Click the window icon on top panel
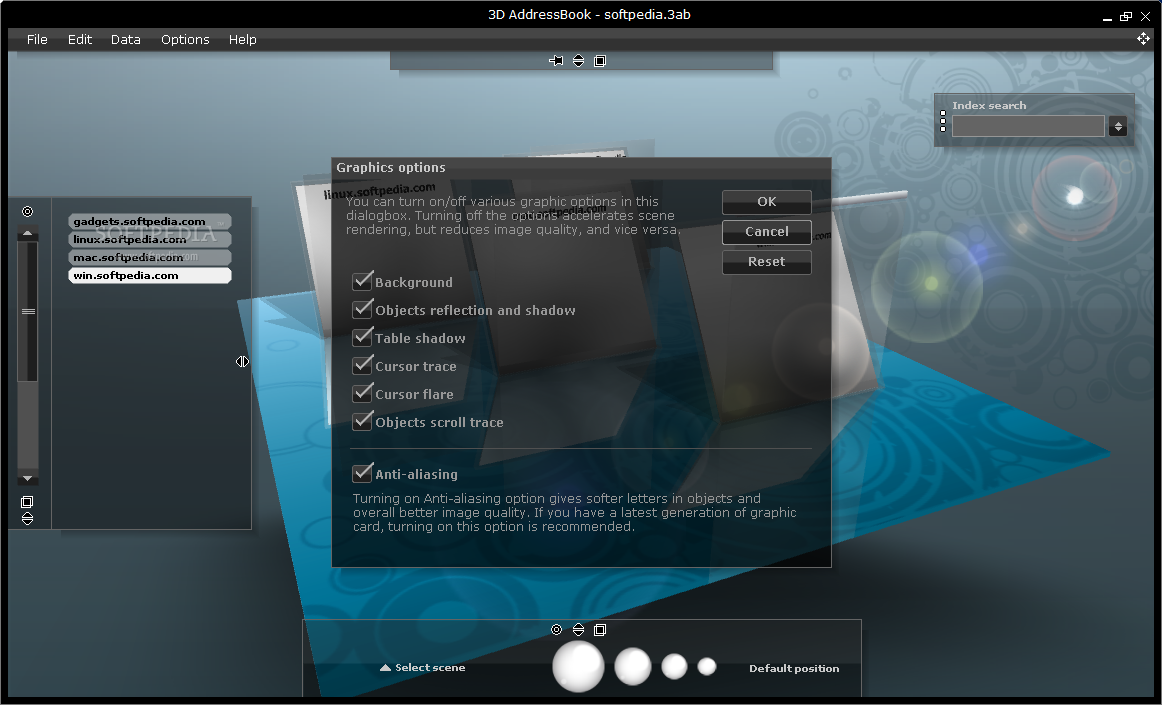 coord(600,61)
